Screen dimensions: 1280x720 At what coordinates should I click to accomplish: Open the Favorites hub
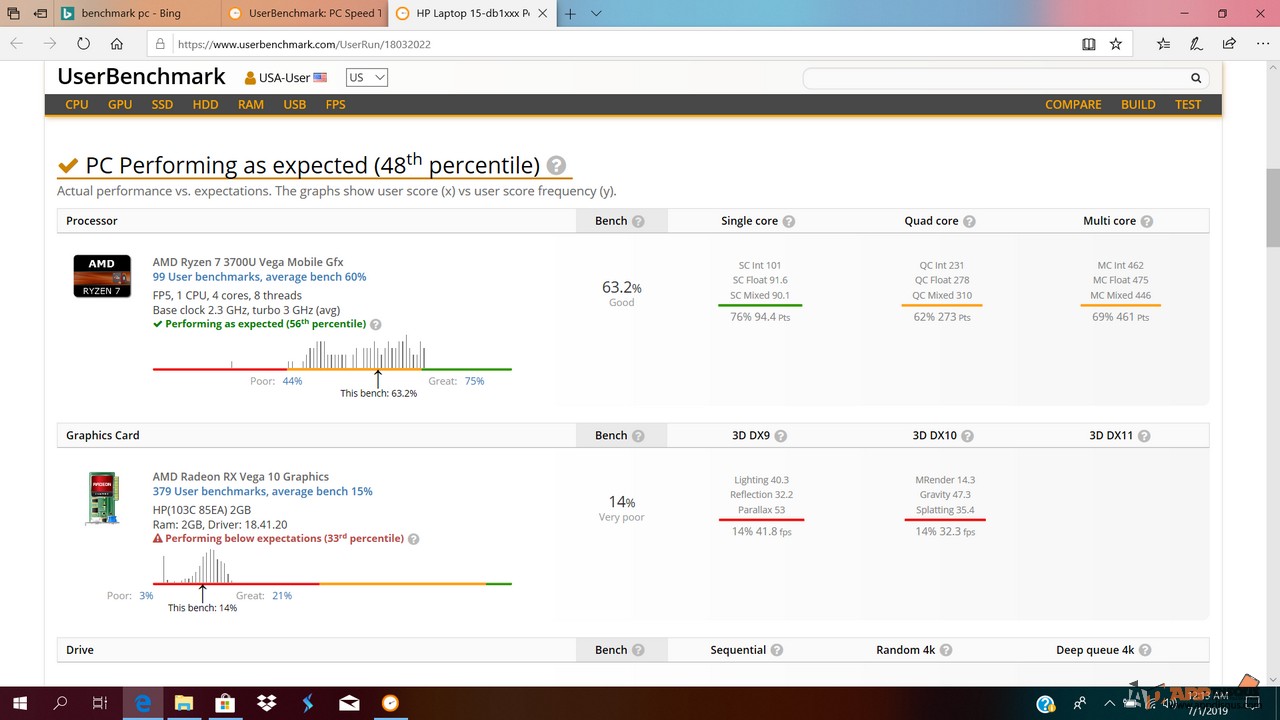point(1163,44)
